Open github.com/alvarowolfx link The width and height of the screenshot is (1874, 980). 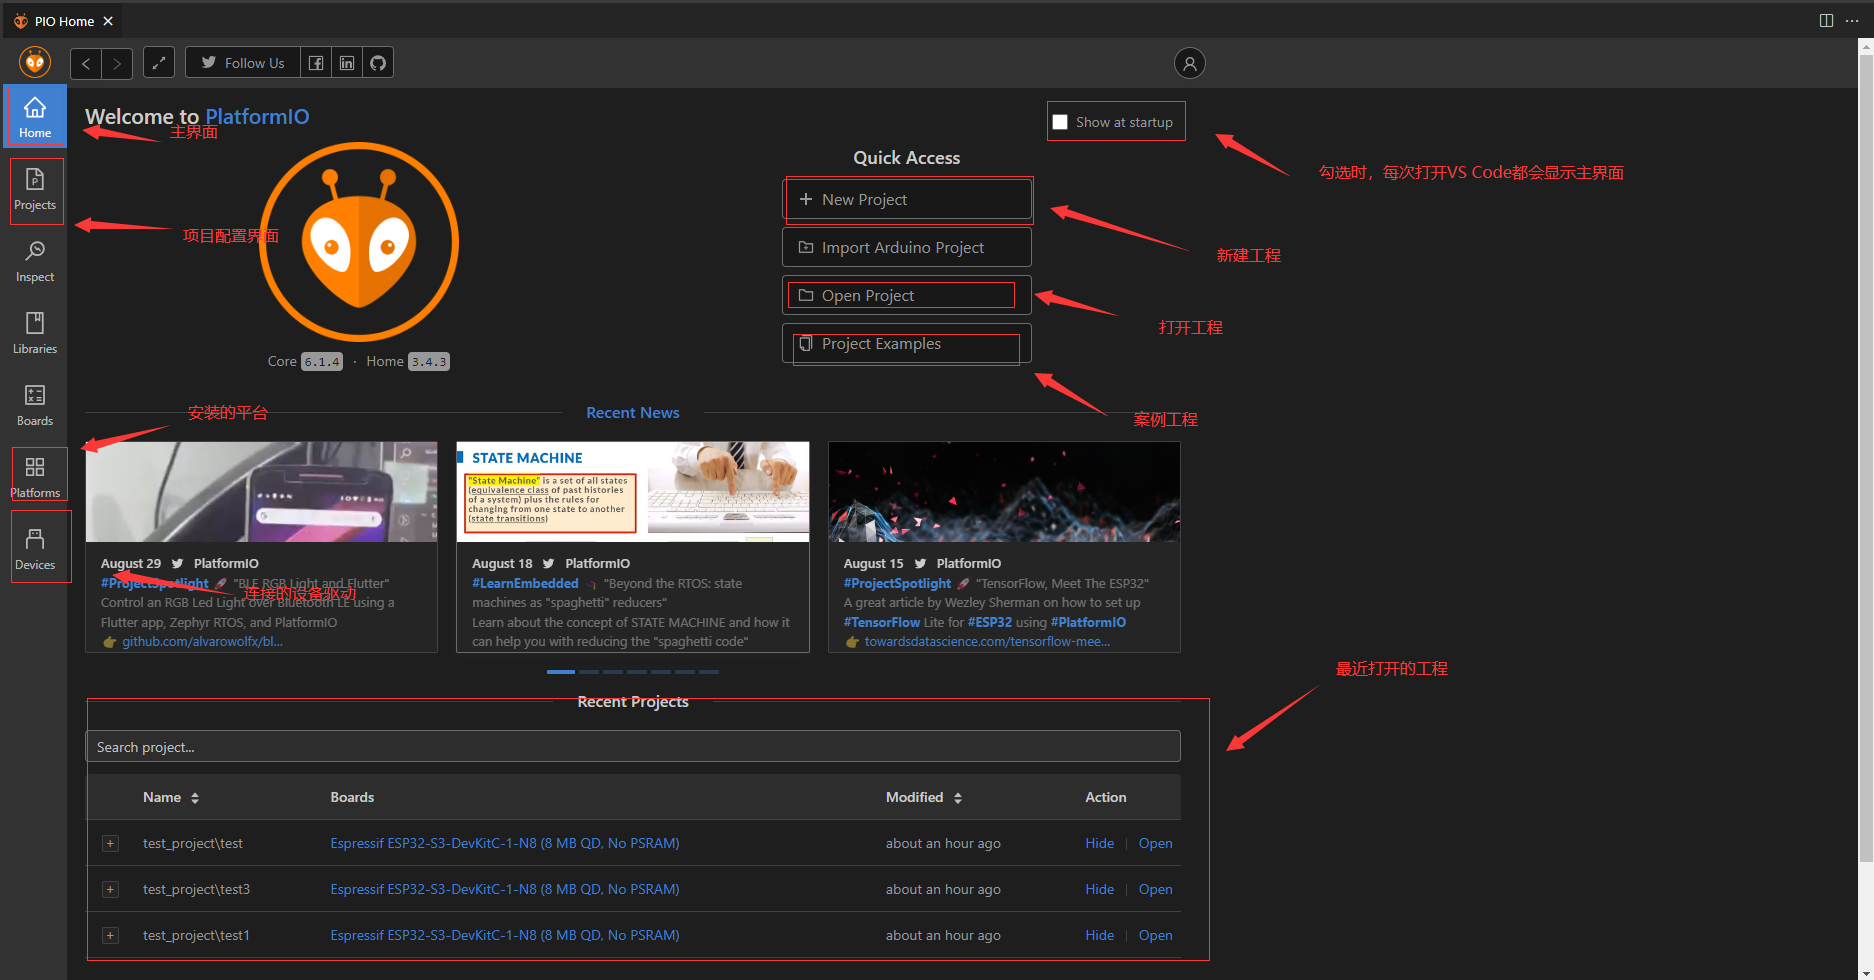click(202, 641)
